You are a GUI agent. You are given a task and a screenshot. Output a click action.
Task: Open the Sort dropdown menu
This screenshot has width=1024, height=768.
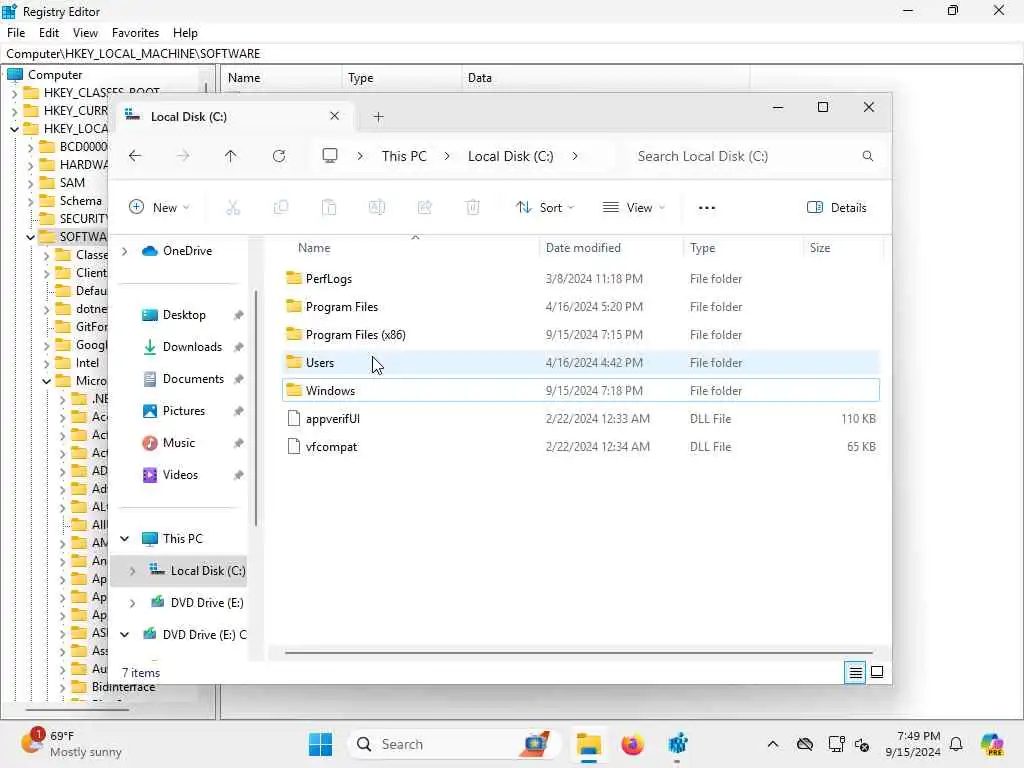[x=545, y=208]
